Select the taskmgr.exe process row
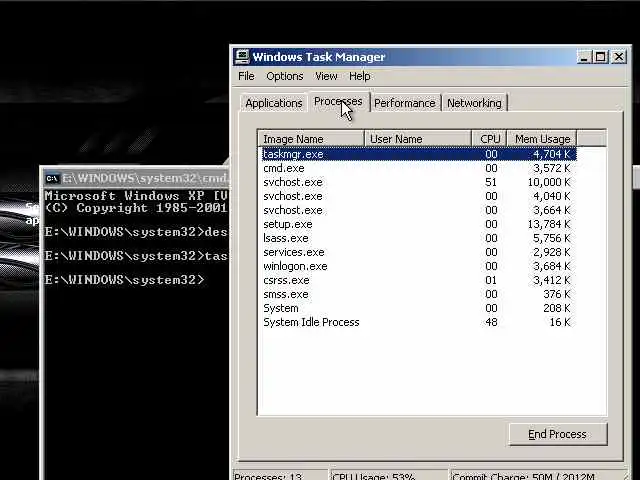Image resolution: width=640 pixels, height=480 pixels. [418, 154]
